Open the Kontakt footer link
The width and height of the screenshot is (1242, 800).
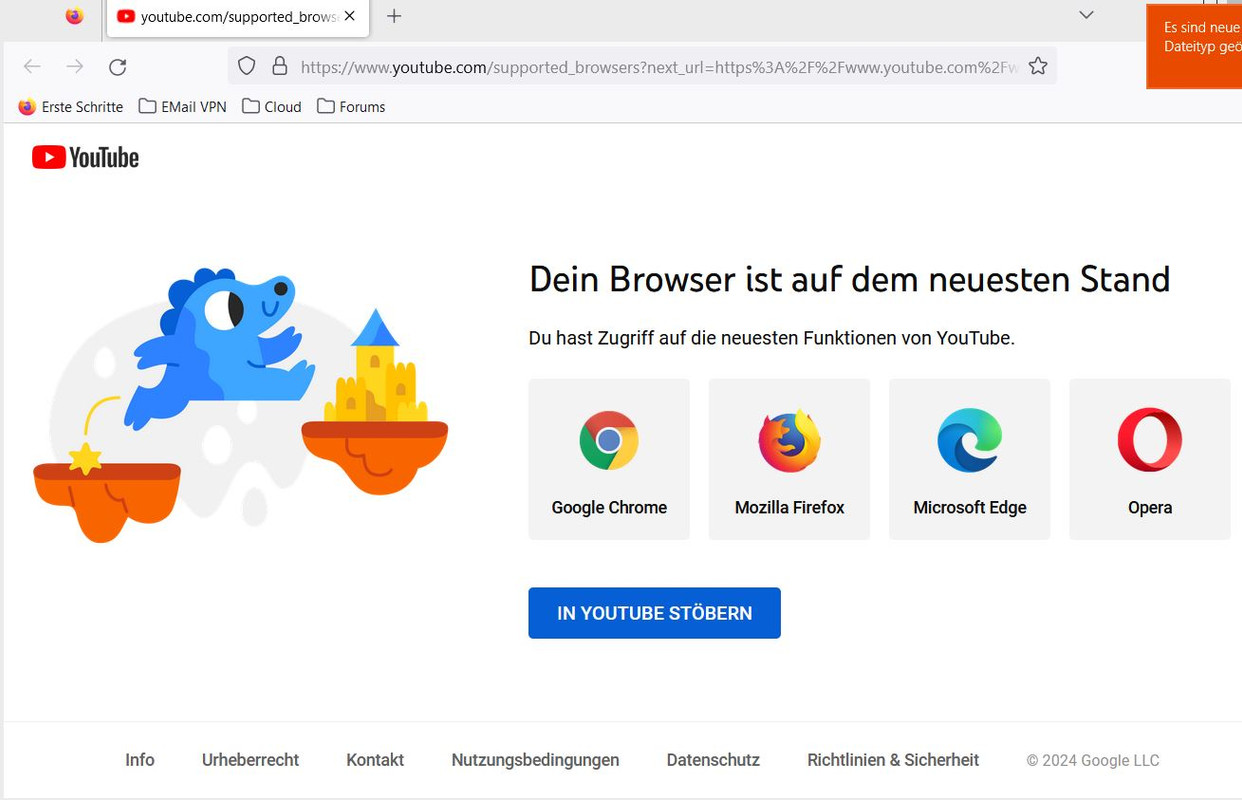tap(375, 760)
